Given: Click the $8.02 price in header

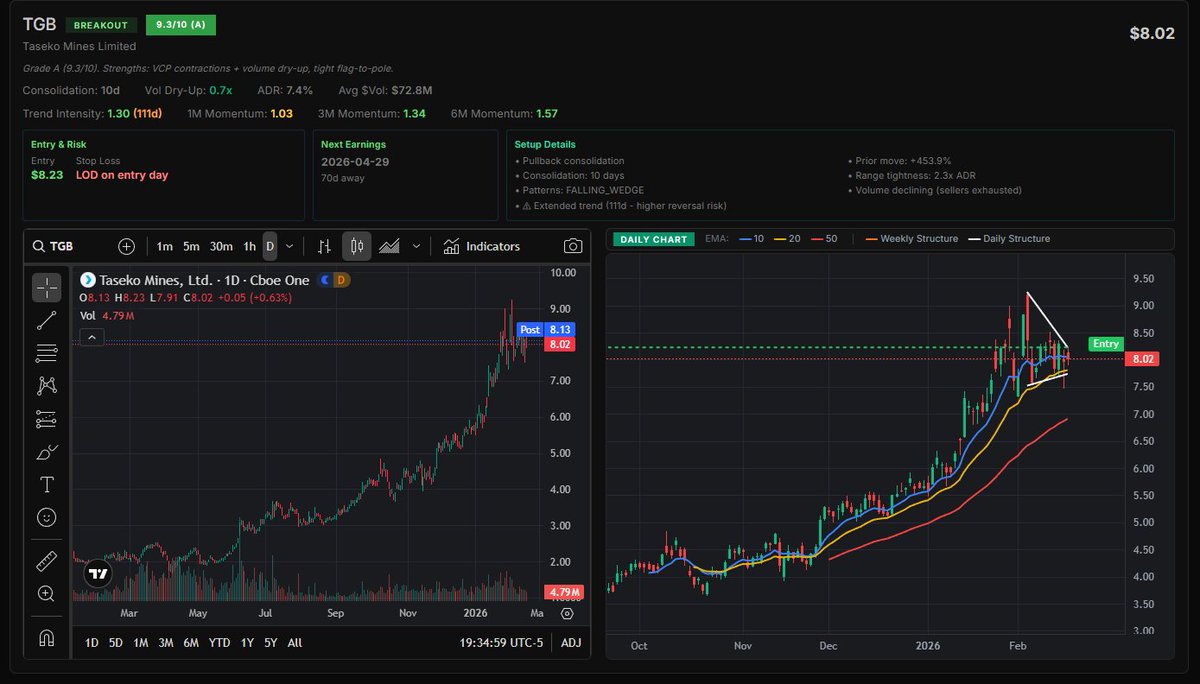Looking at the screenshot, I should [1152, 33].
